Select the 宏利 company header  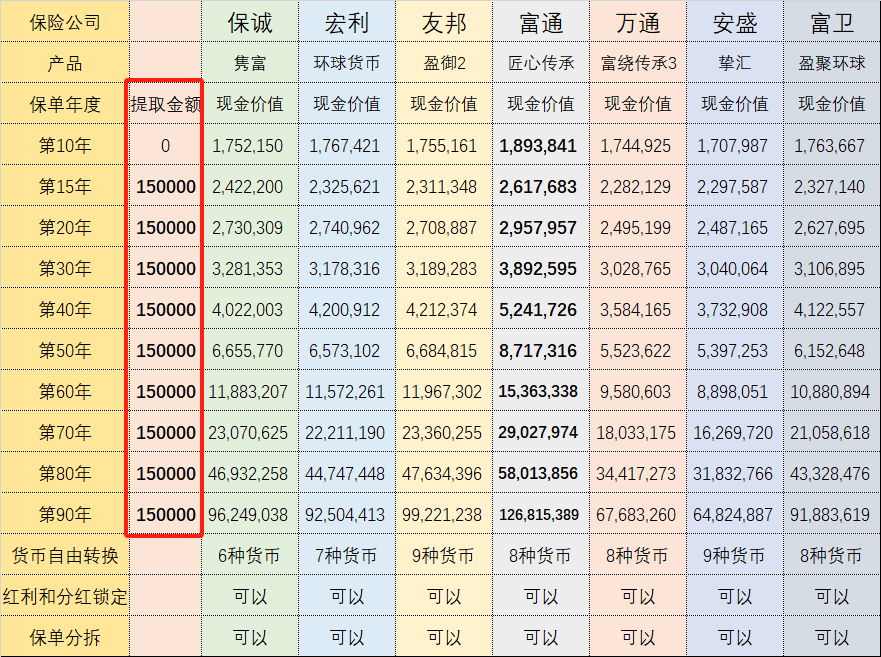347,23
